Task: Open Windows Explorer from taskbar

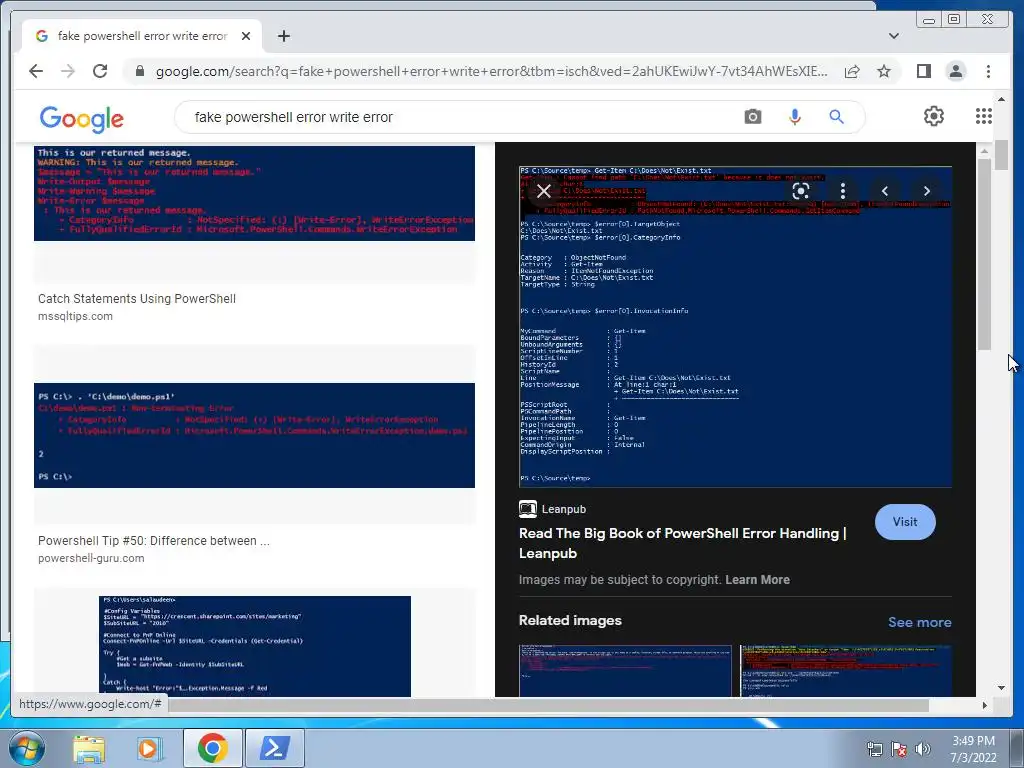Action: coord(89,748)
